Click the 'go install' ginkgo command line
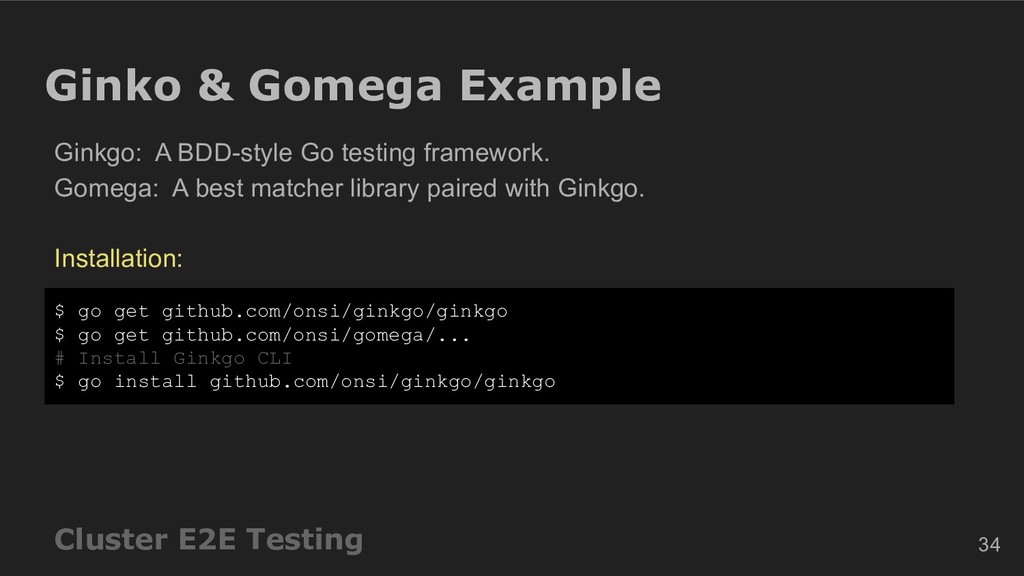Screen dimensions: 1024x576 coord(305,382)
